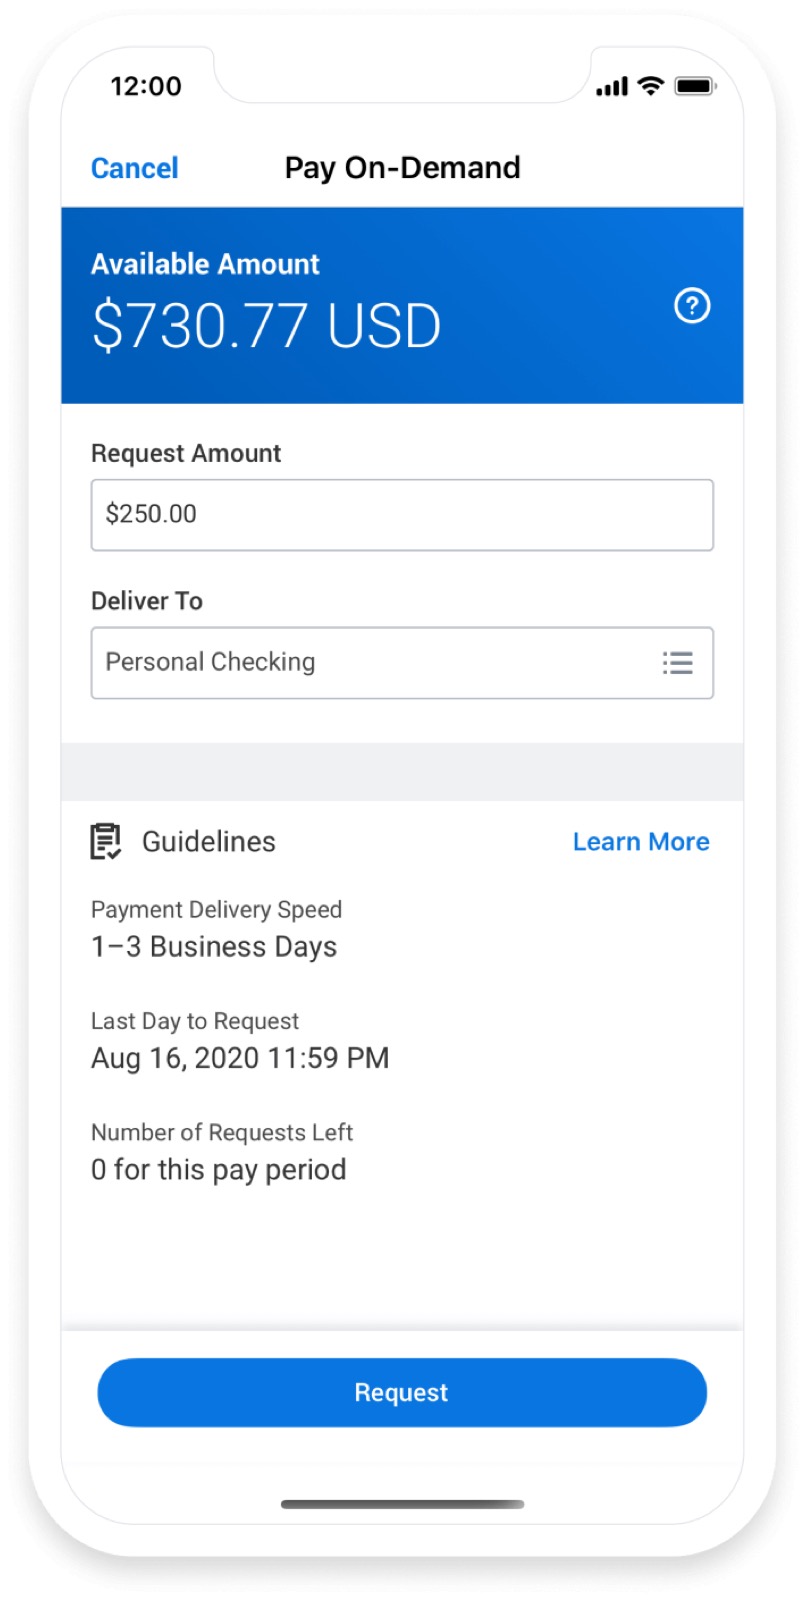
Task: Tap the Guidelines section heading
Action: point(209,842)
